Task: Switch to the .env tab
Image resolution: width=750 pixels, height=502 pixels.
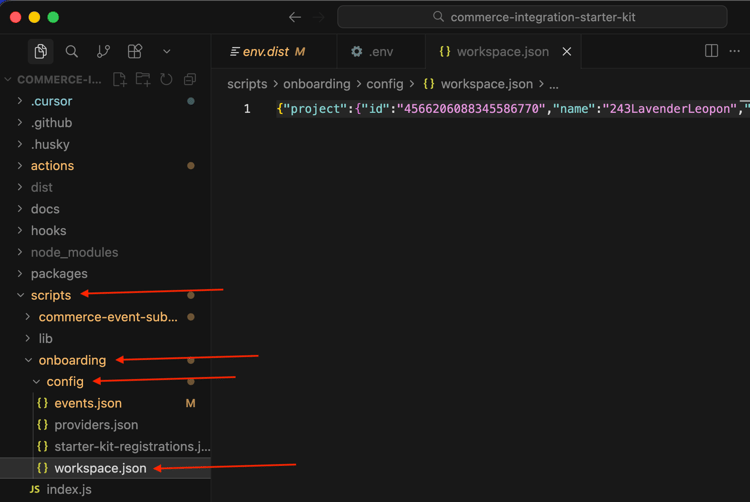Action: (x=381, y=52)
